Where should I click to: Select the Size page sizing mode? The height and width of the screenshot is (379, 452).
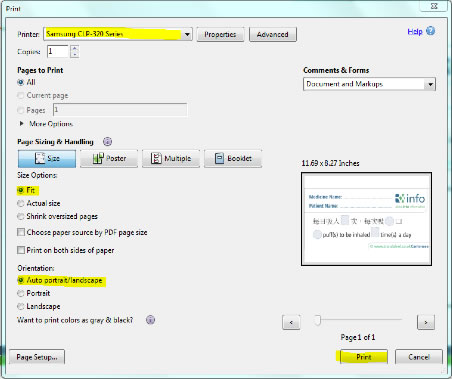(x=47, y=159)
